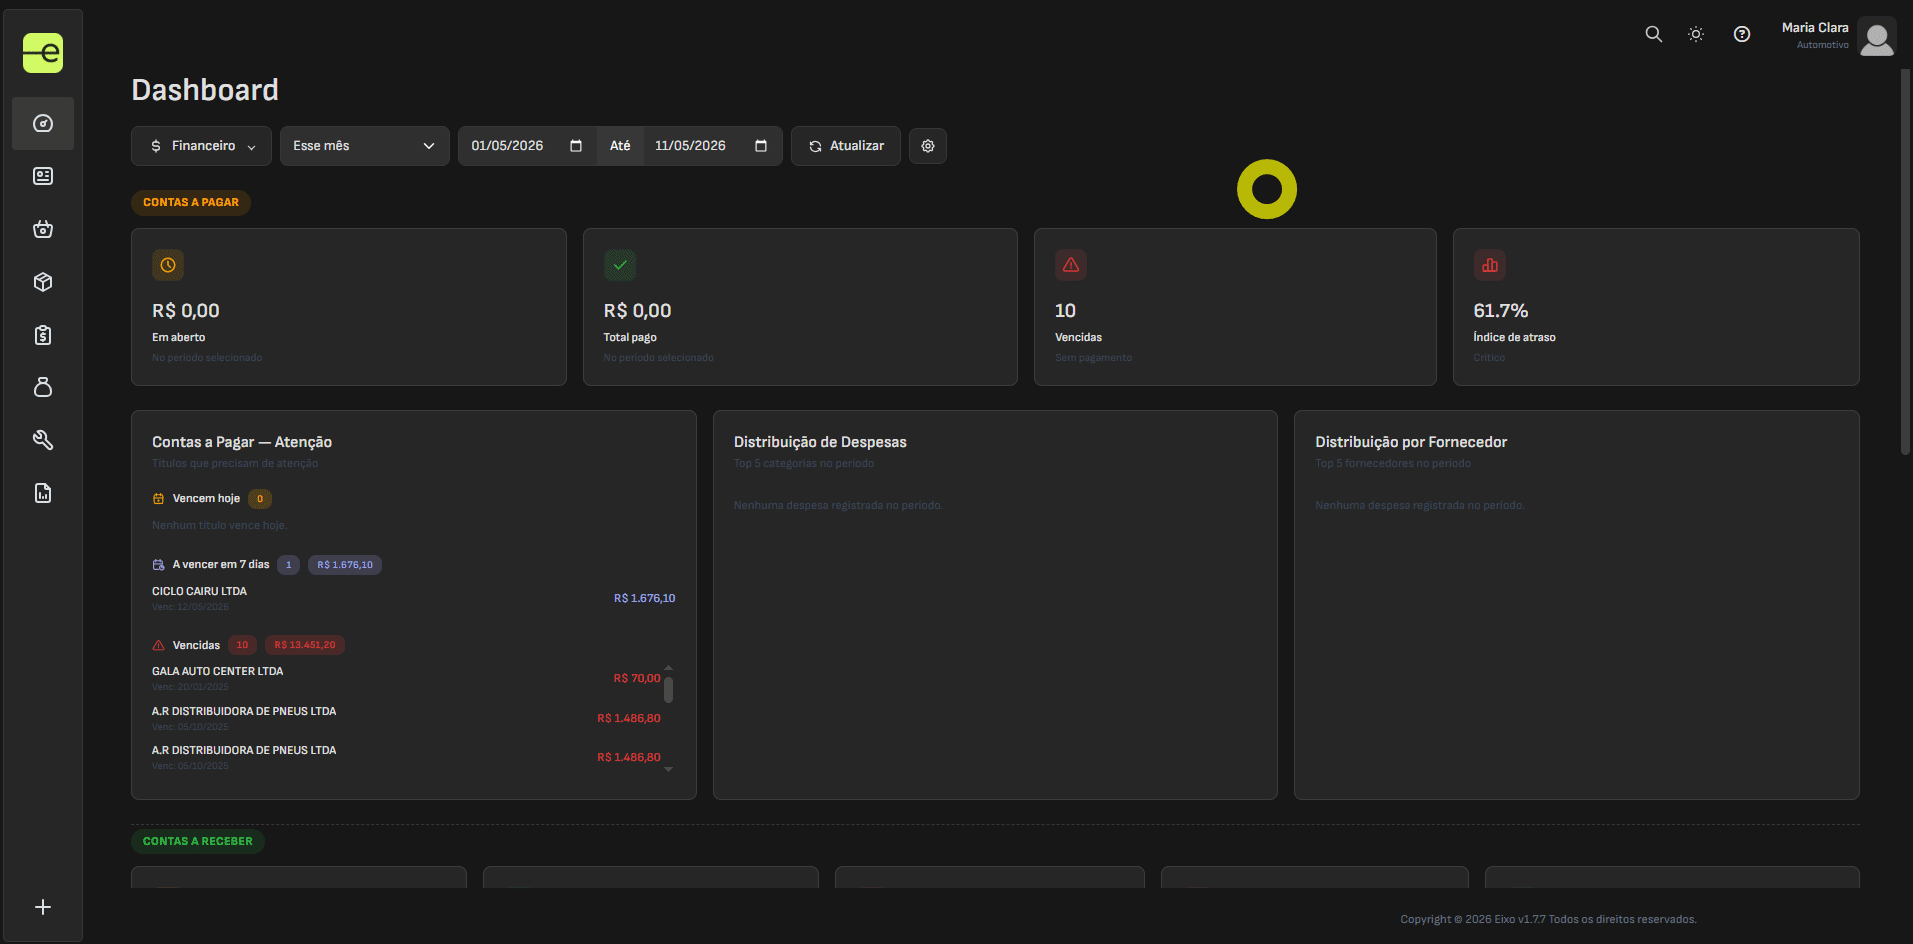Open the Financeiro dropdown
1913x944 pixels.
(x=201, y=146)
